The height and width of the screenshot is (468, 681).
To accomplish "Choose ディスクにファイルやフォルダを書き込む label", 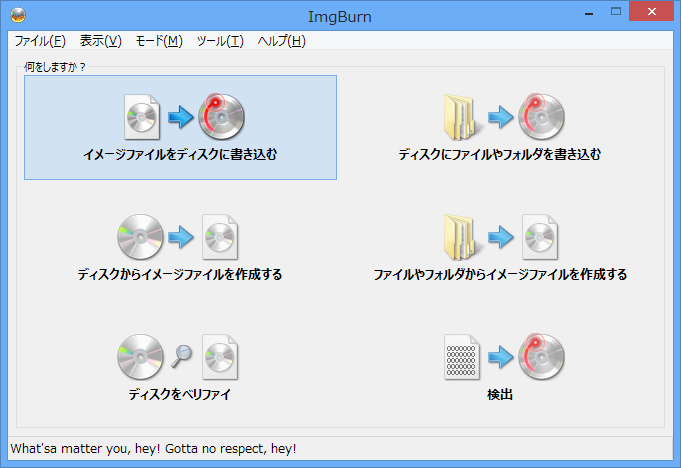I will click(x=500, y=154).
